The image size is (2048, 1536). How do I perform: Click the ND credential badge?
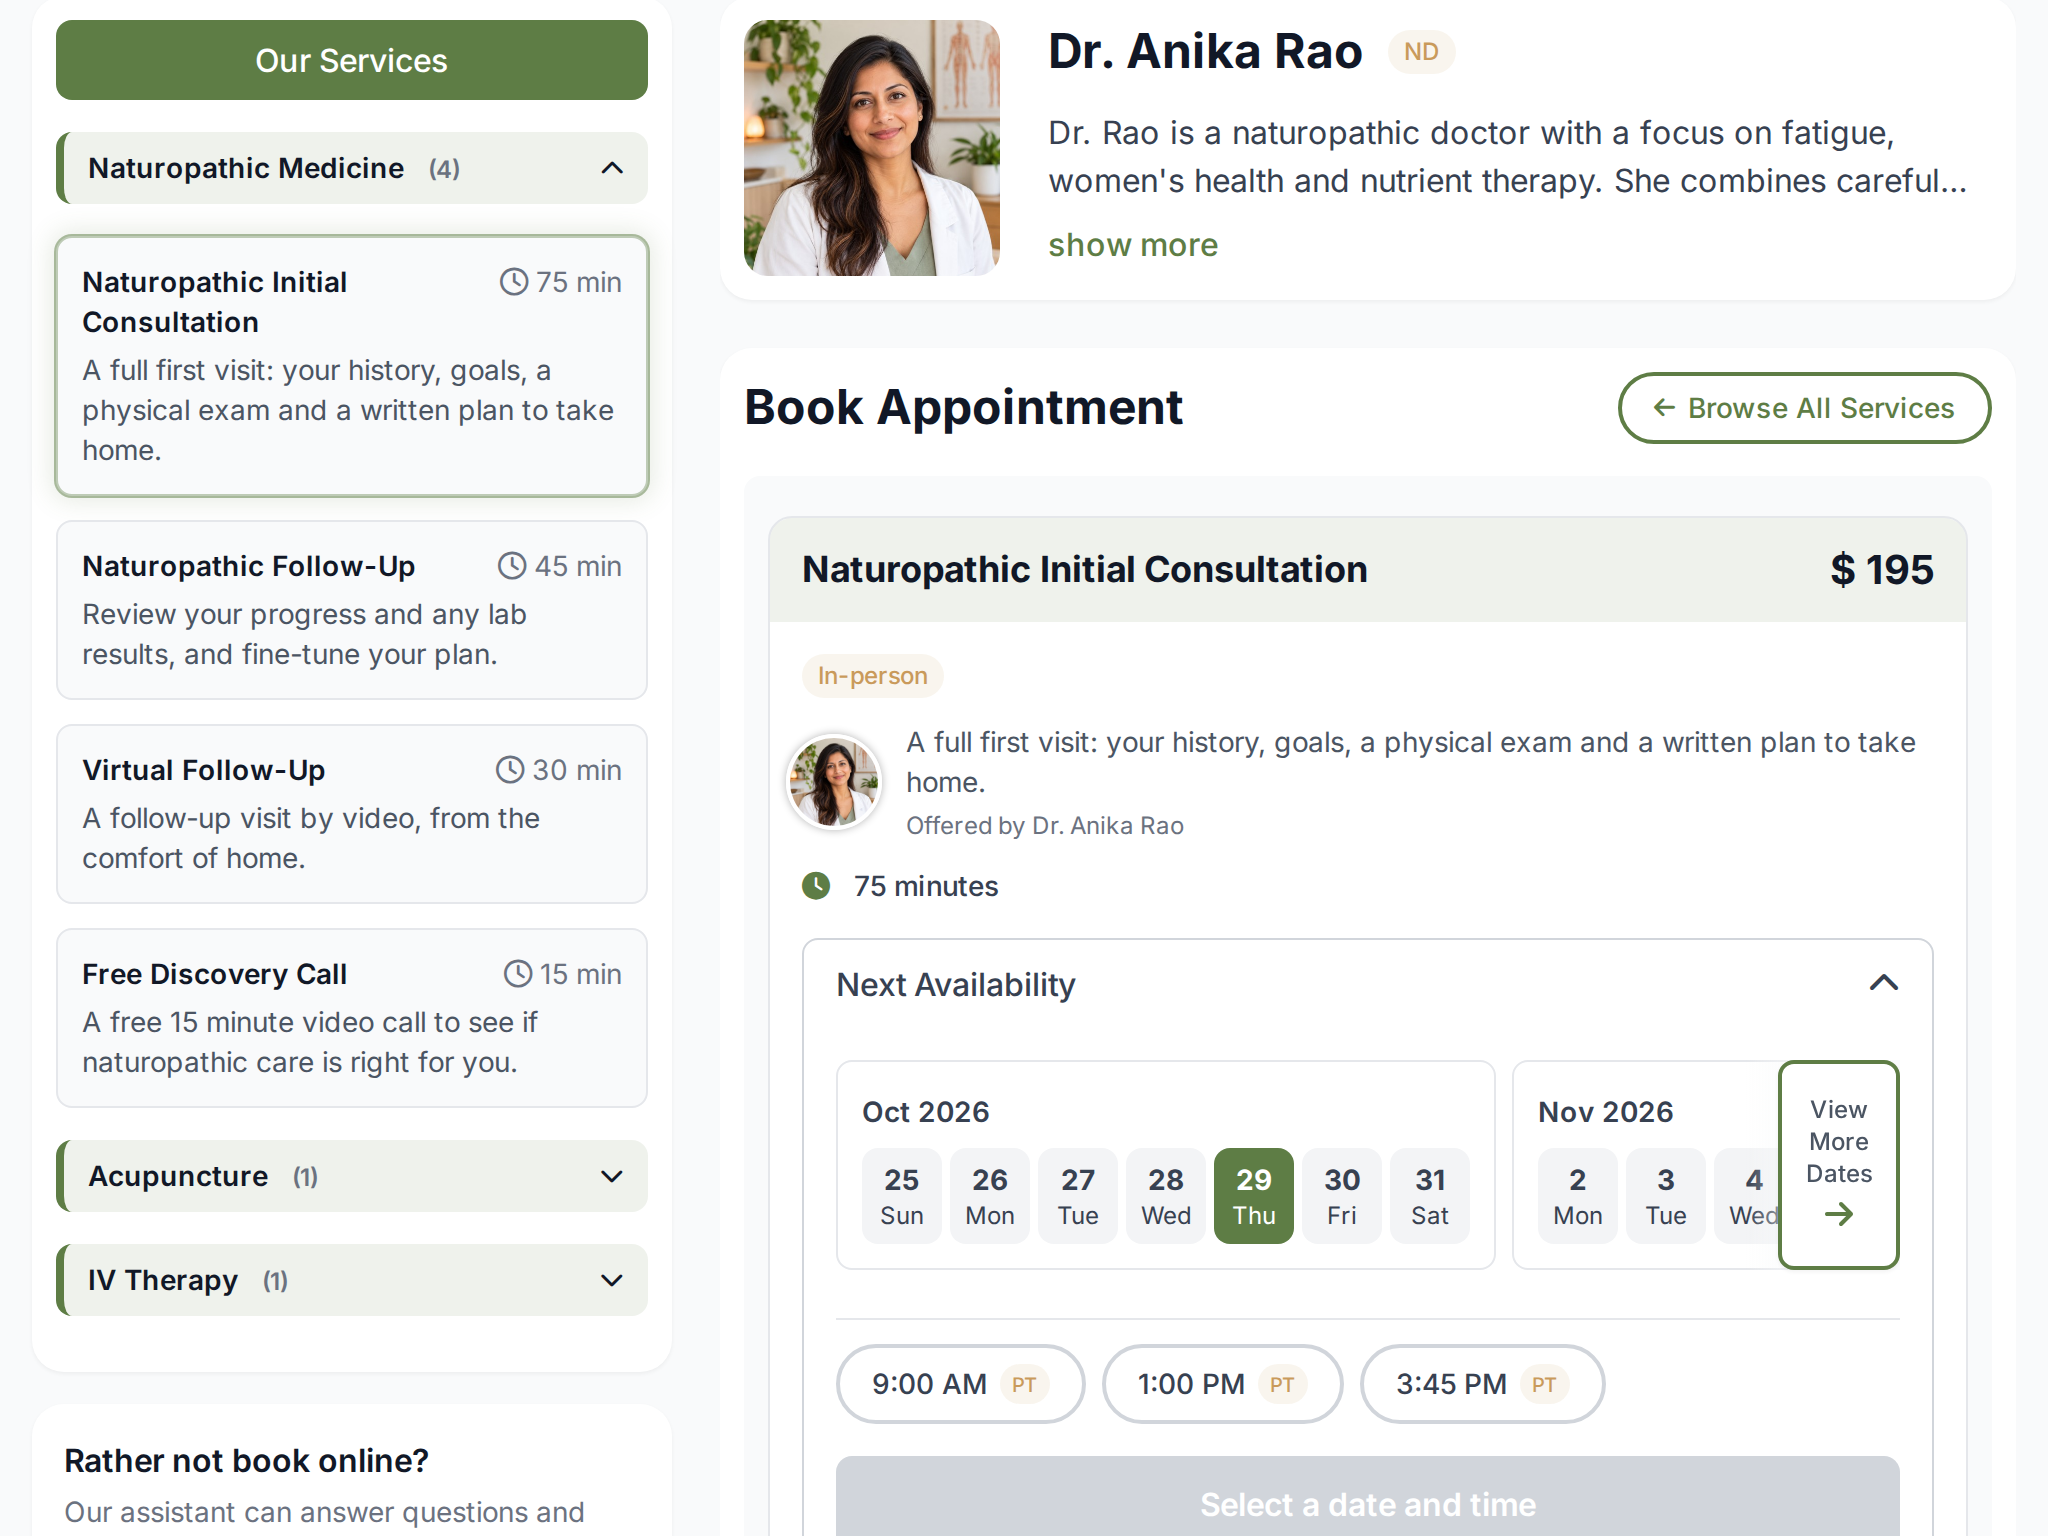click(x=1421, y=52)
